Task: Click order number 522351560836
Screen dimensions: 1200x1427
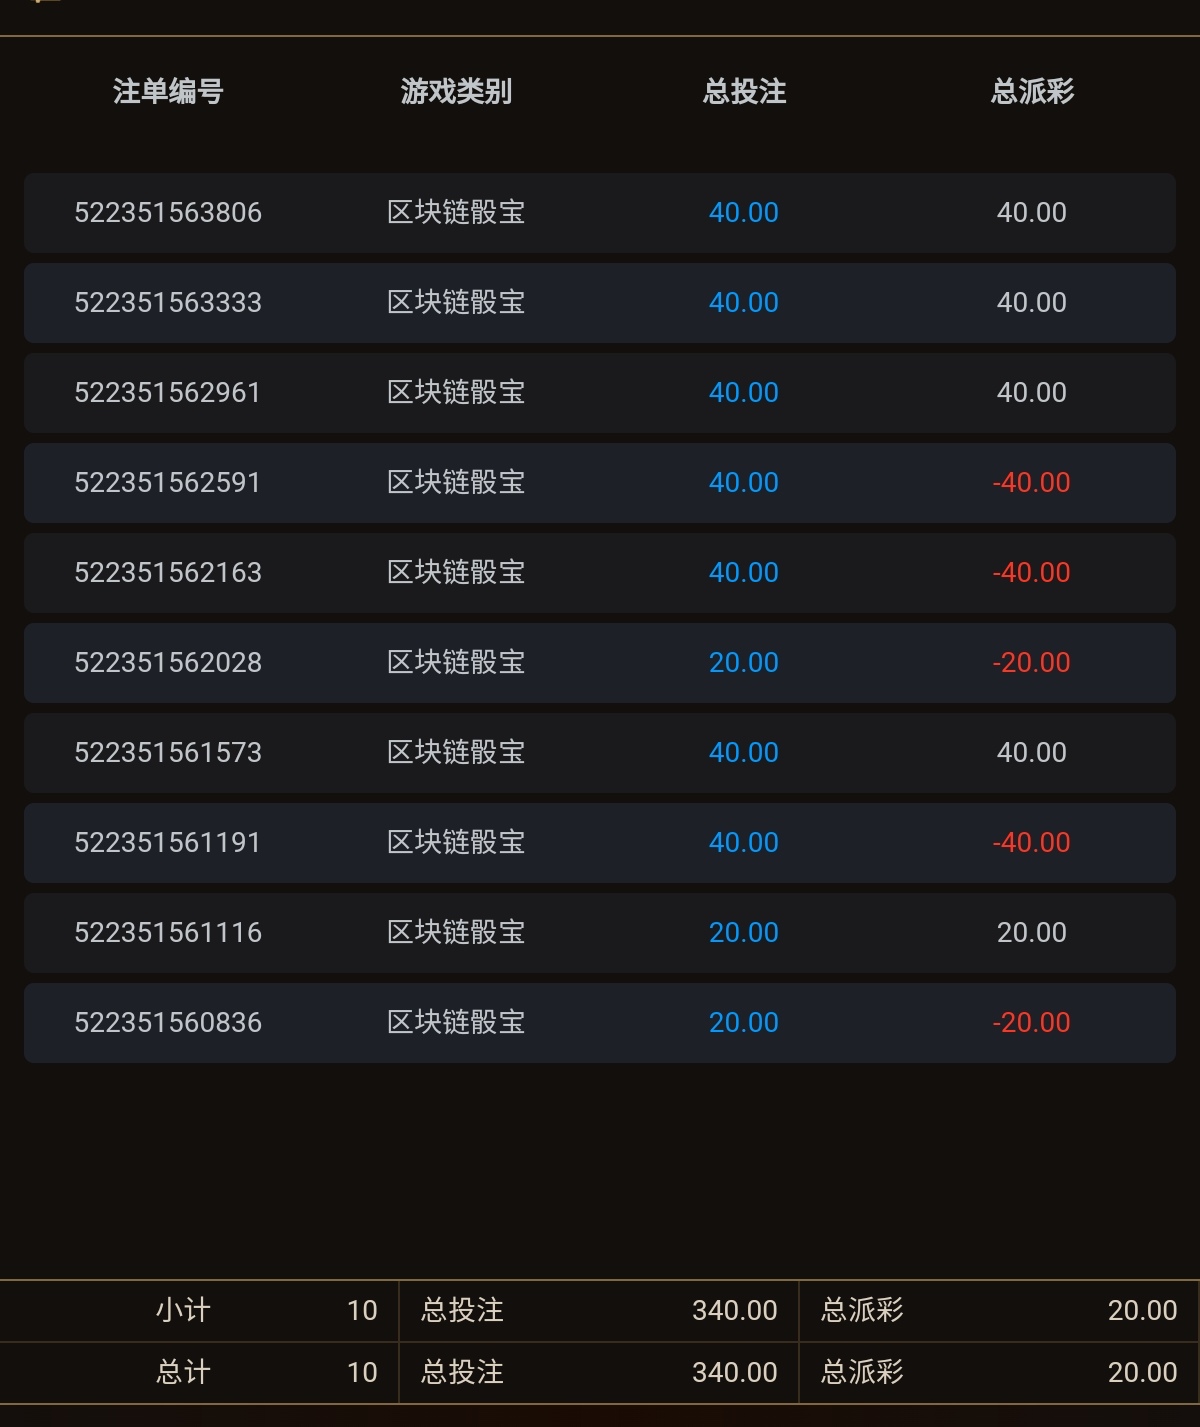Action: click(x=168, y=1023)
